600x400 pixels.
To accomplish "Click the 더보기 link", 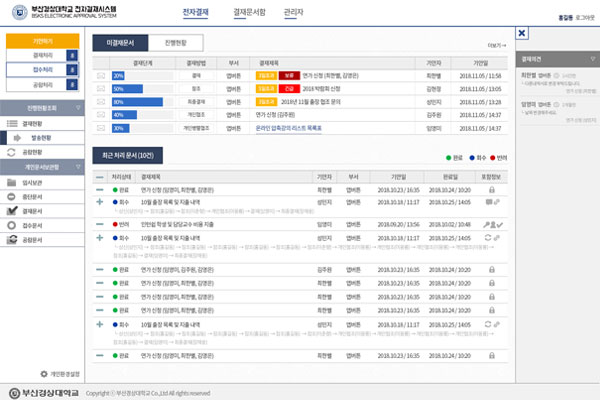I will click(x=495, y=44).
